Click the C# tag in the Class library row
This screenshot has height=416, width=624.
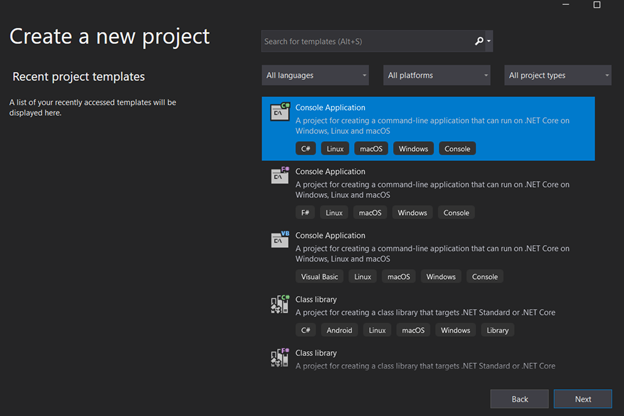point(306,330)
